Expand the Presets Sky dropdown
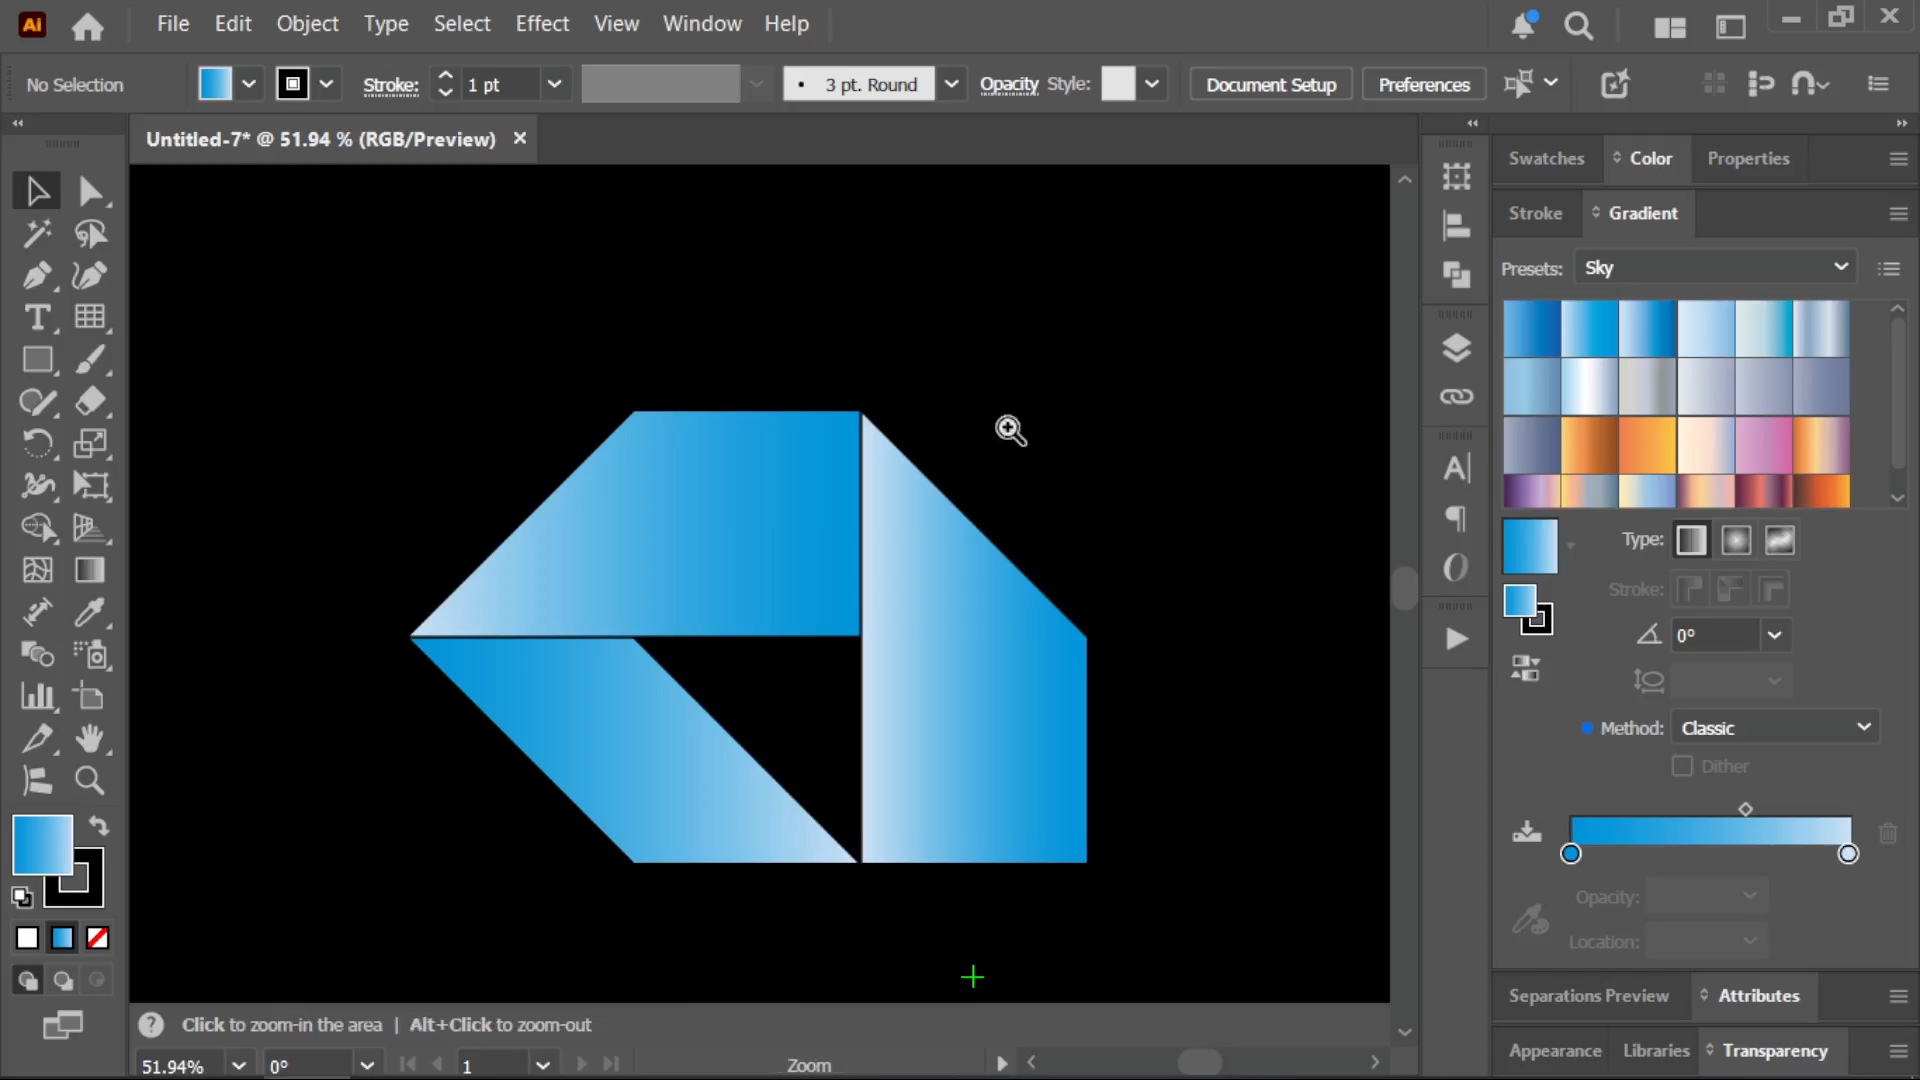Image resolution: width=1920 pixels, height=1080 pixels. coord(1715,268)
